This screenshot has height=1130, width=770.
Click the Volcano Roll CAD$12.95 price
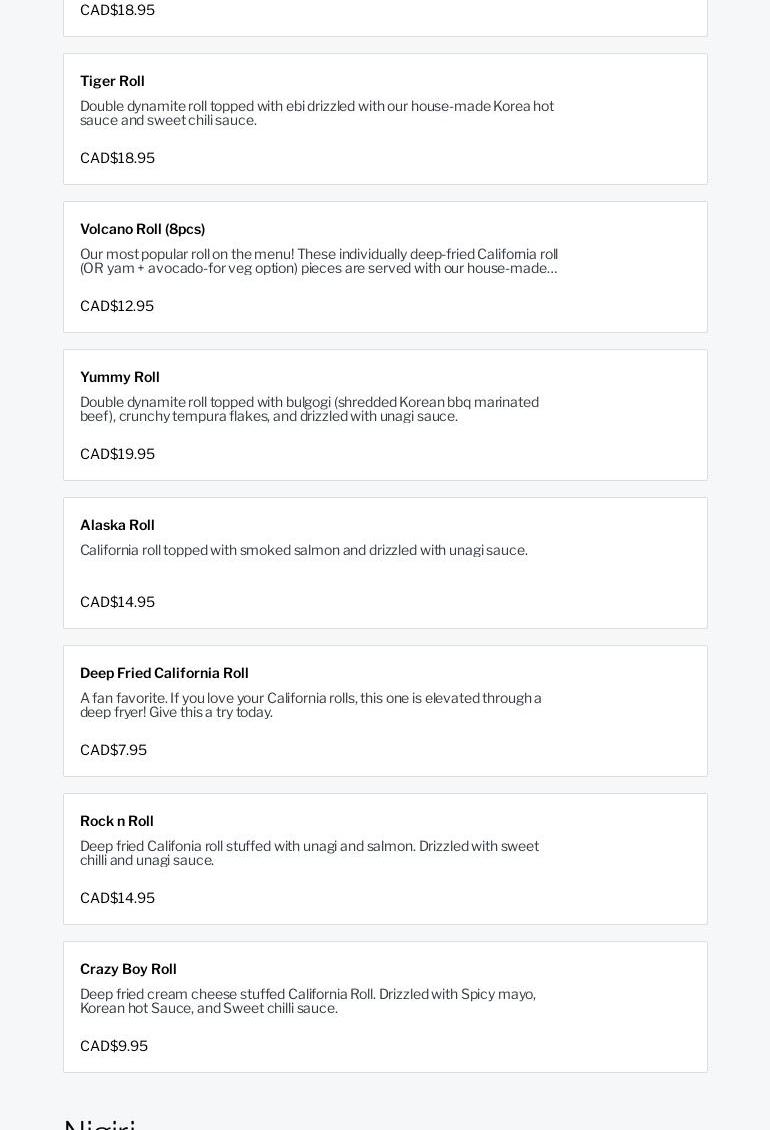pos(117,306)
